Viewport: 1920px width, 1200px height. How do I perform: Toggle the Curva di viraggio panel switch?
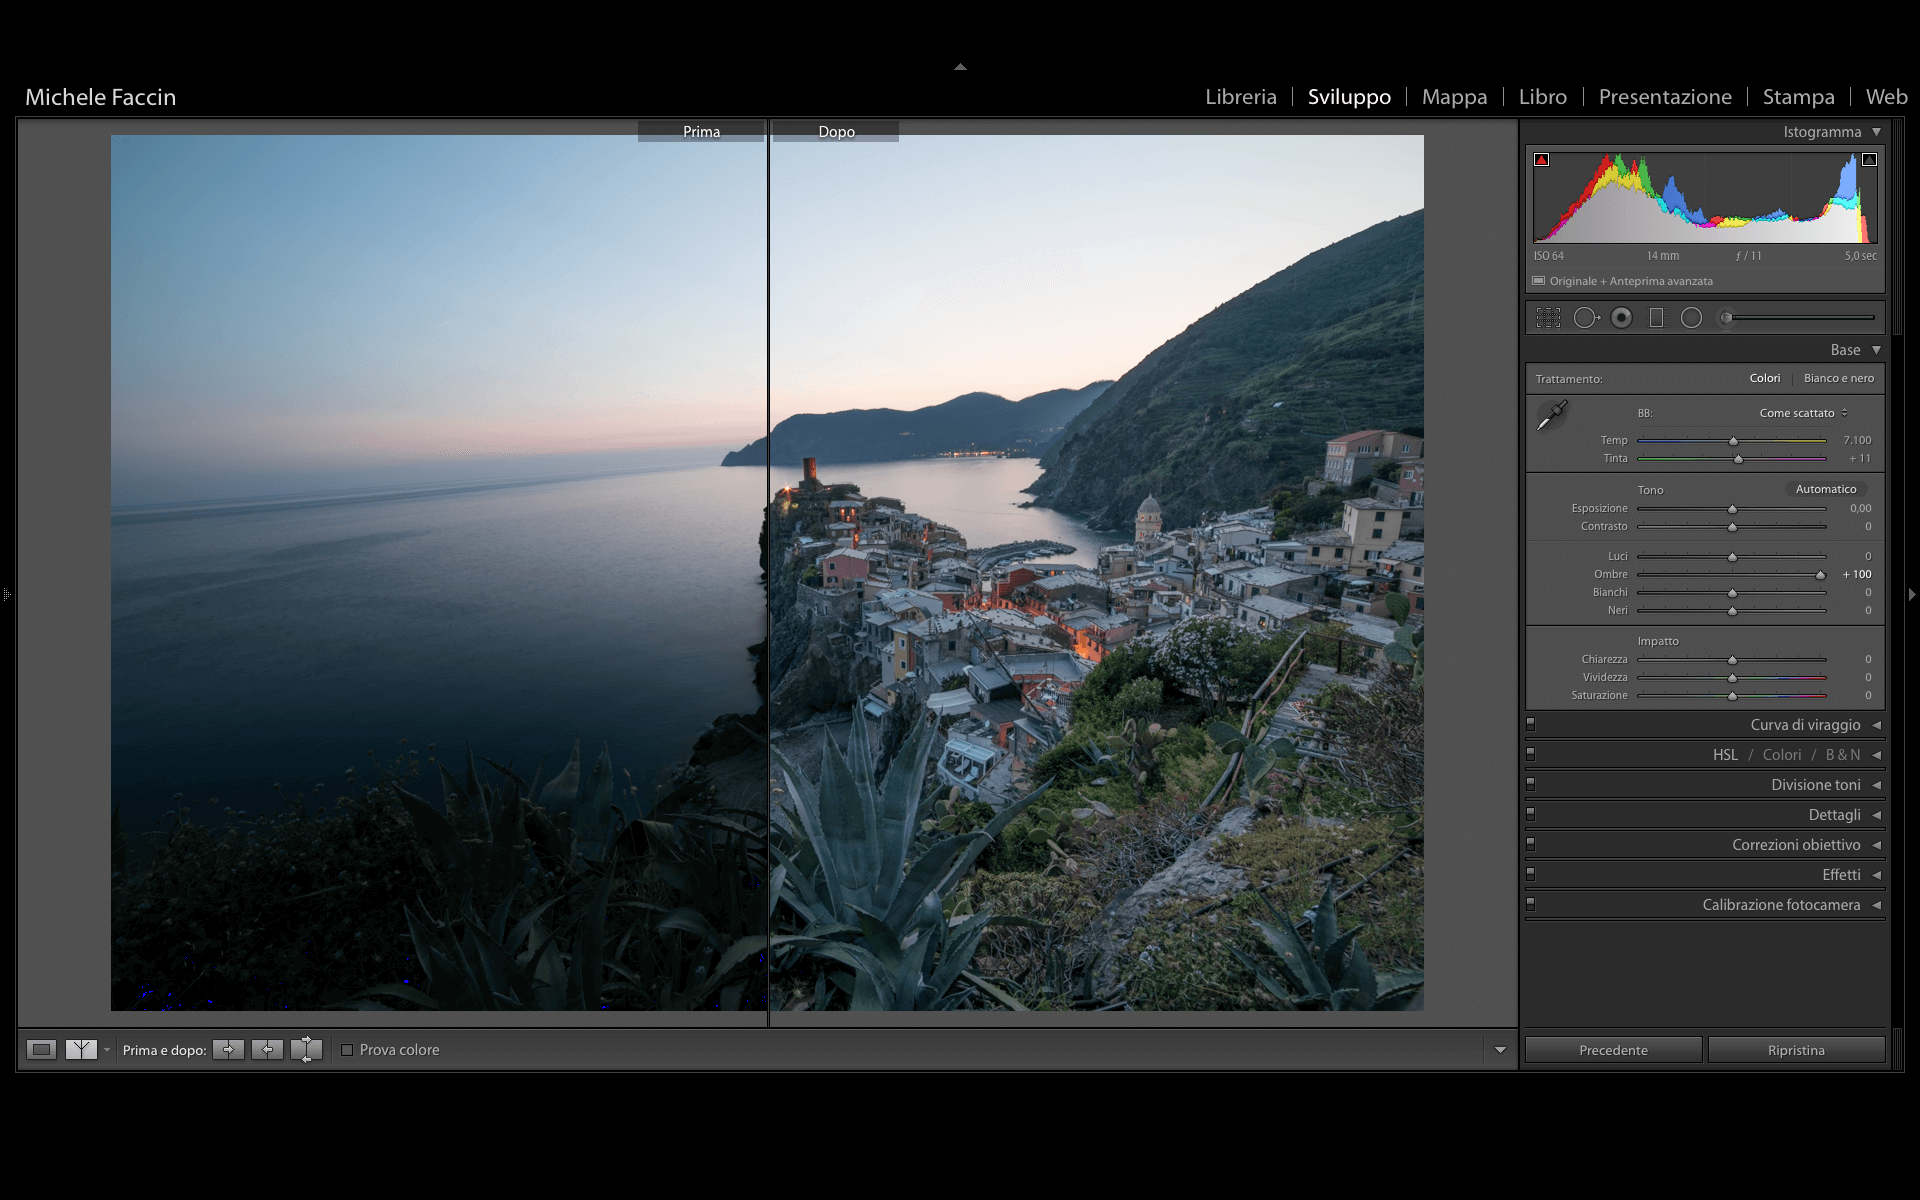pyautogui.click(x=1530, y=724)
